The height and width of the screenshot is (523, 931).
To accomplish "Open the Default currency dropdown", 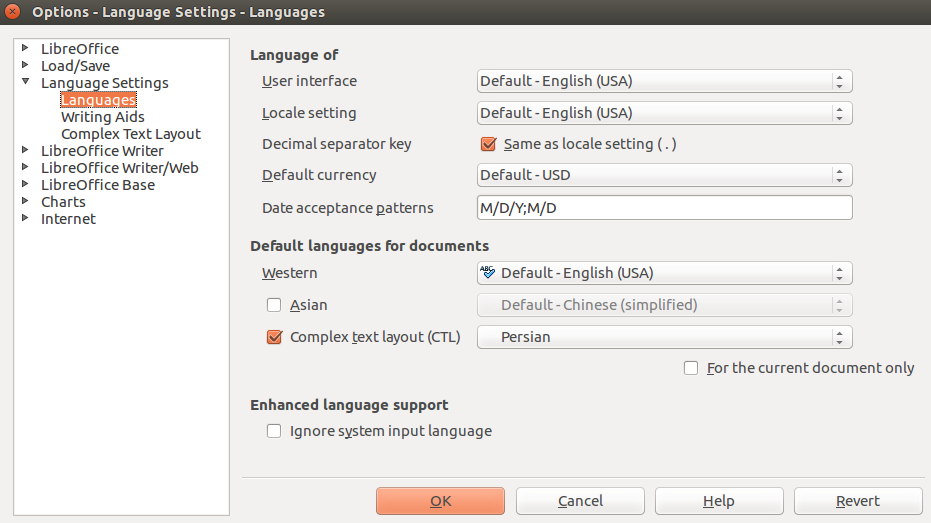I will (664, 175).
